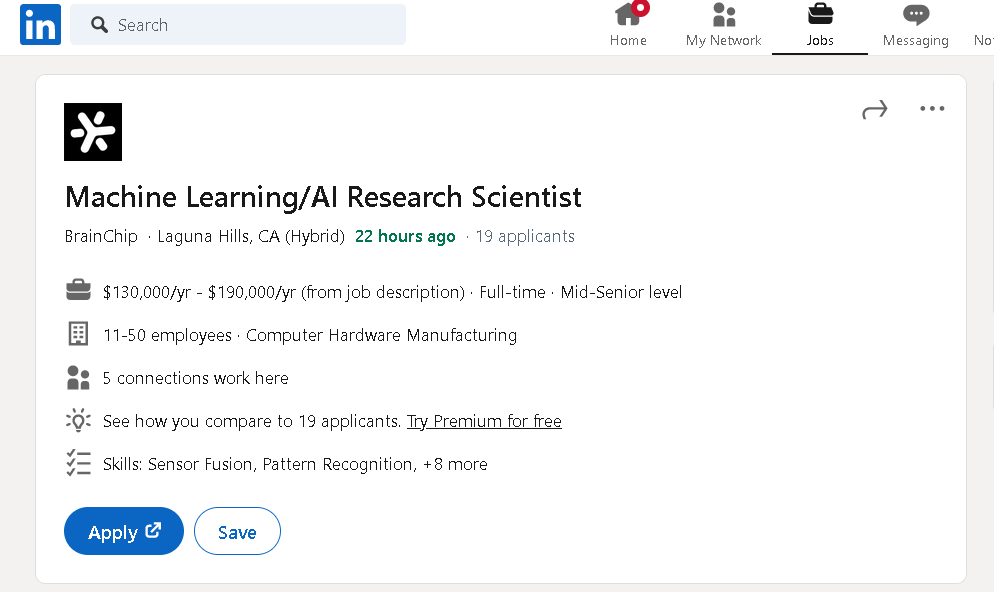Open the BrainChip company link
The height and width of the screenshot is (592, 994).
[x=101, y=237]
